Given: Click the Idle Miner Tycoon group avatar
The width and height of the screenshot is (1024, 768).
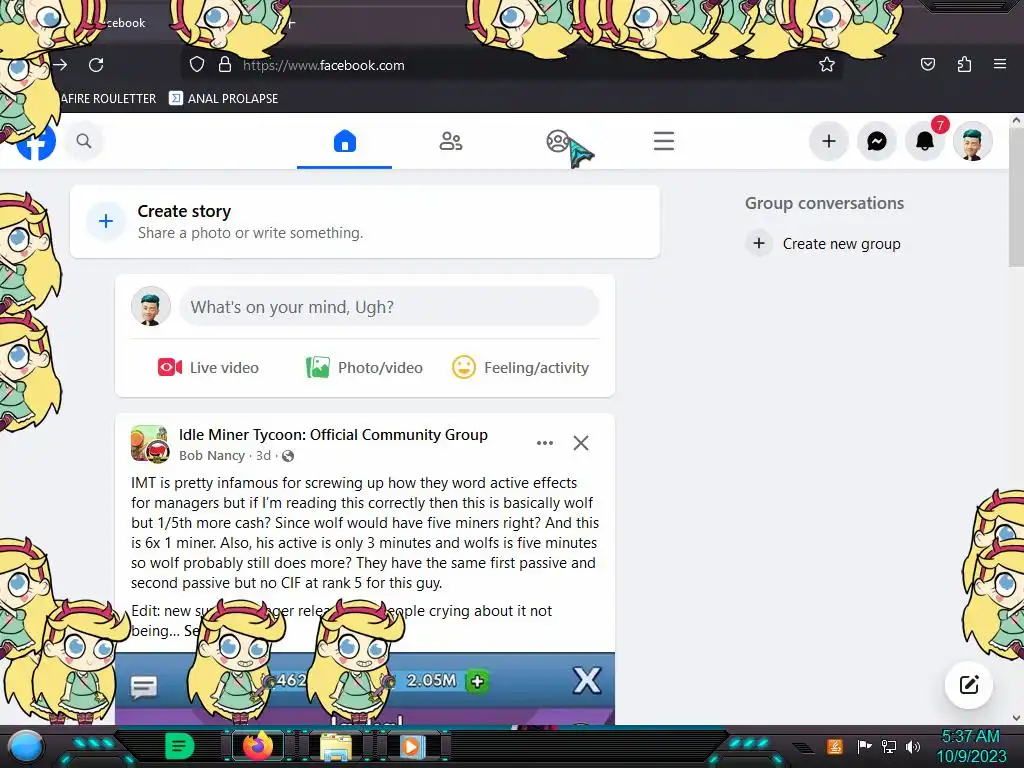Looking at the screenshot, I should (150, 443).
